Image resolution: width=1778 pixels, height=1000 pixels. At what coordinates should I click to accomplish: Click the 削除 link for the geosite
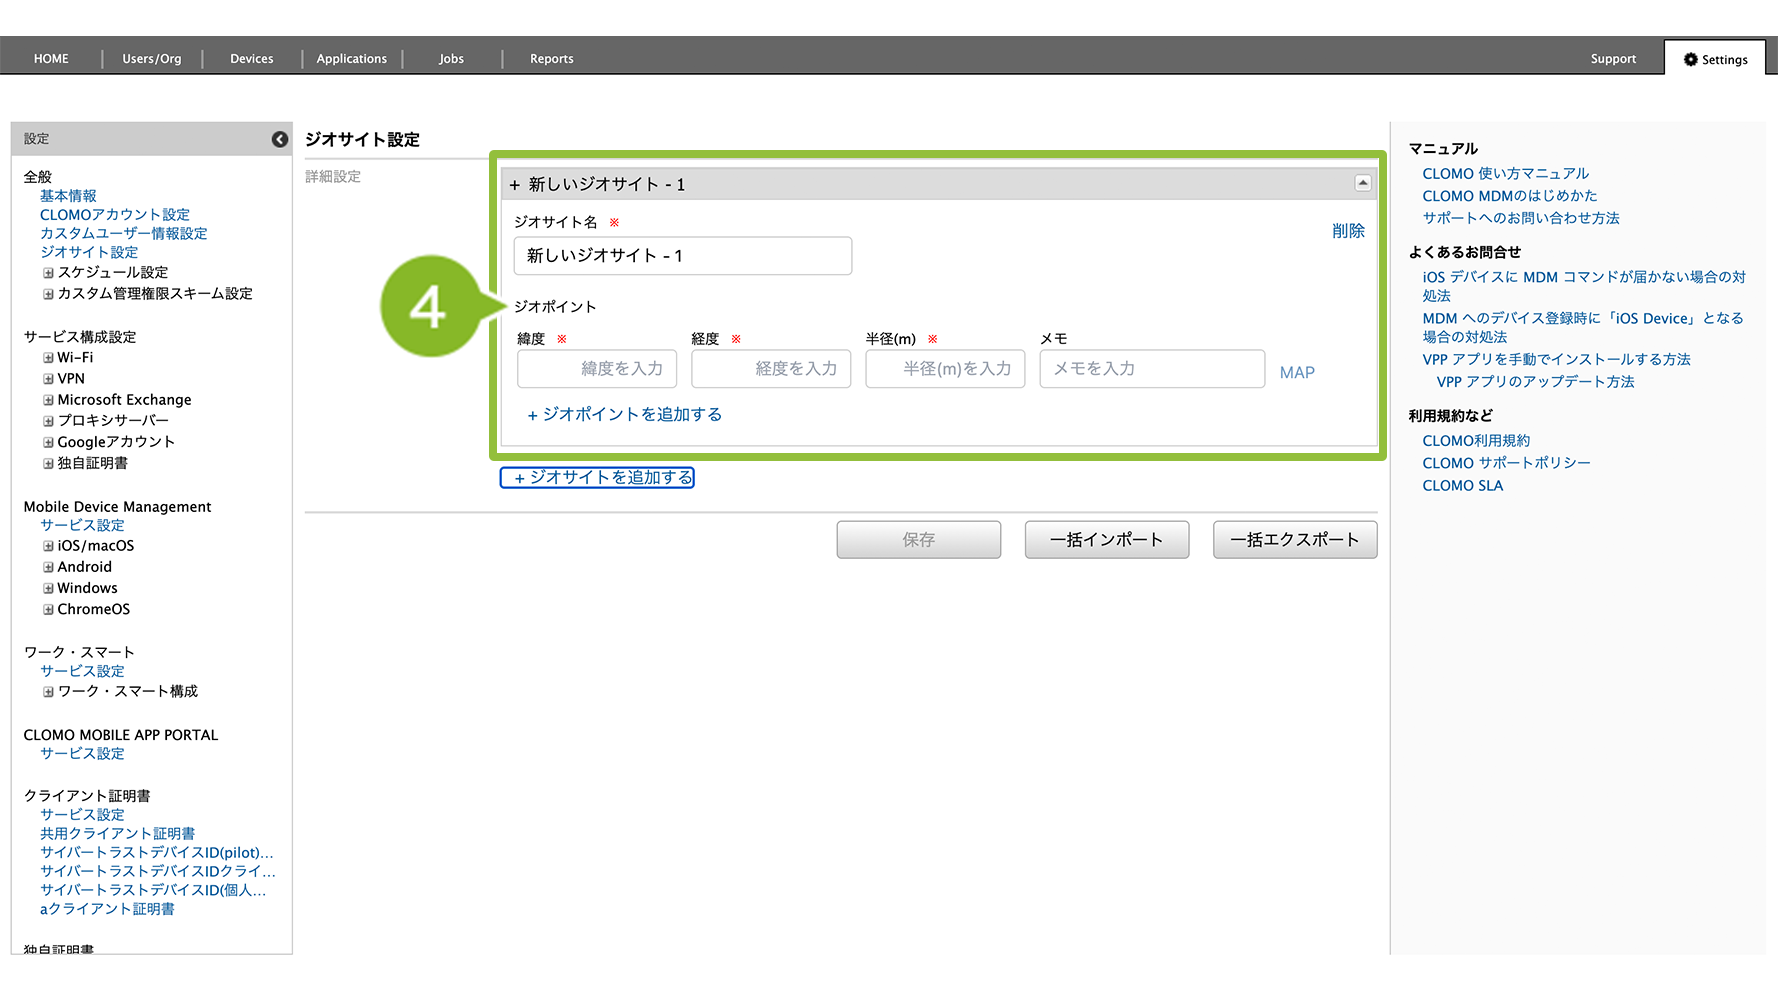[x=1348, y=231]
